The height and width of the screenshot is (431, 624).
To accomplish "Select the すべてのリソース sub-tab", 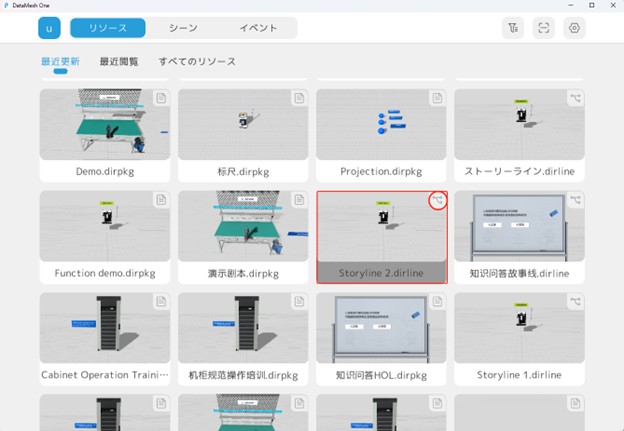I will (x=197, y=61).
